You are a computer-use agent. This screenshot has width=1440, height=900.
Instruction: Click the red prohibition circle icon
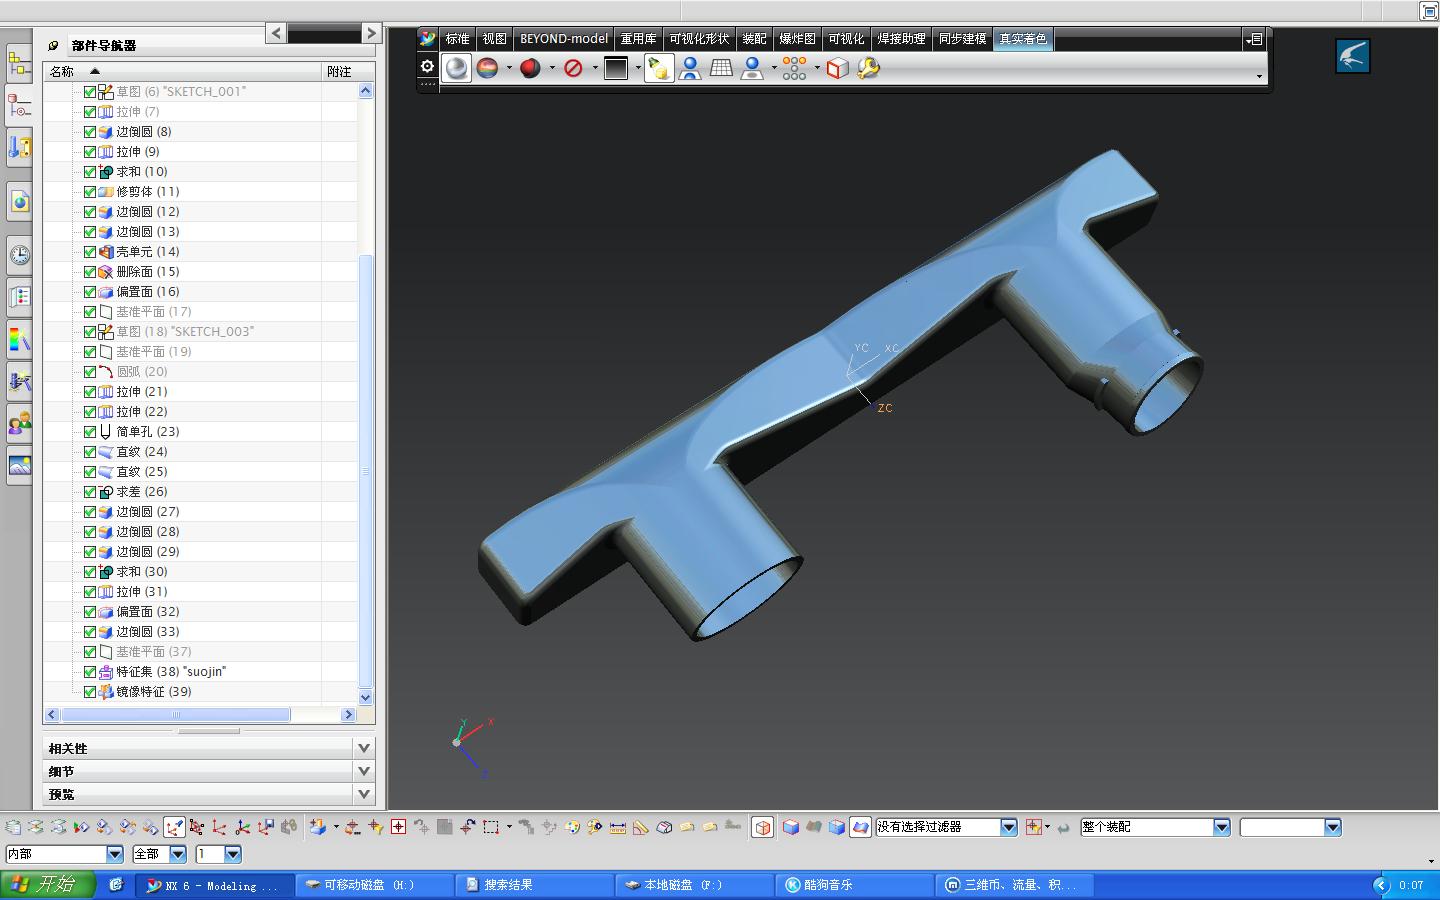click(x=573, y=68)
